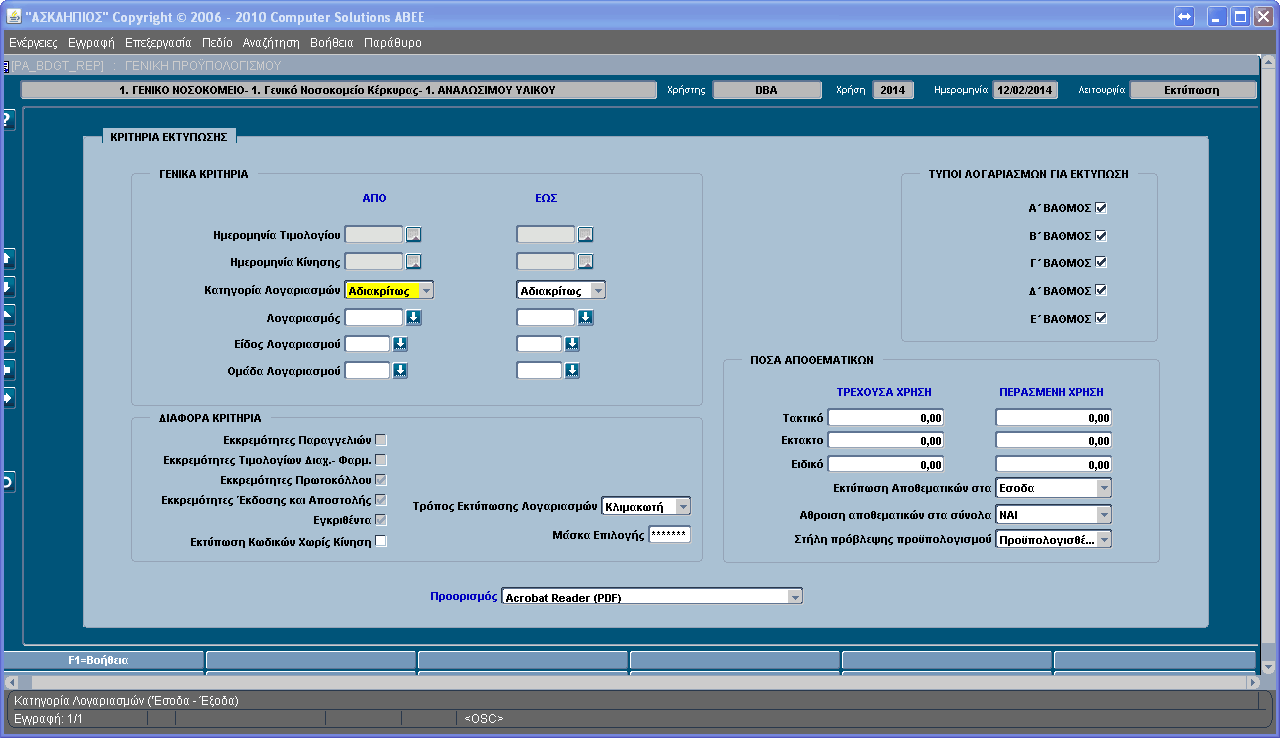Toggle the Ε΄ ΒΑΘΜΟΣ checkbox
1280x738 pixels.
1101,318
